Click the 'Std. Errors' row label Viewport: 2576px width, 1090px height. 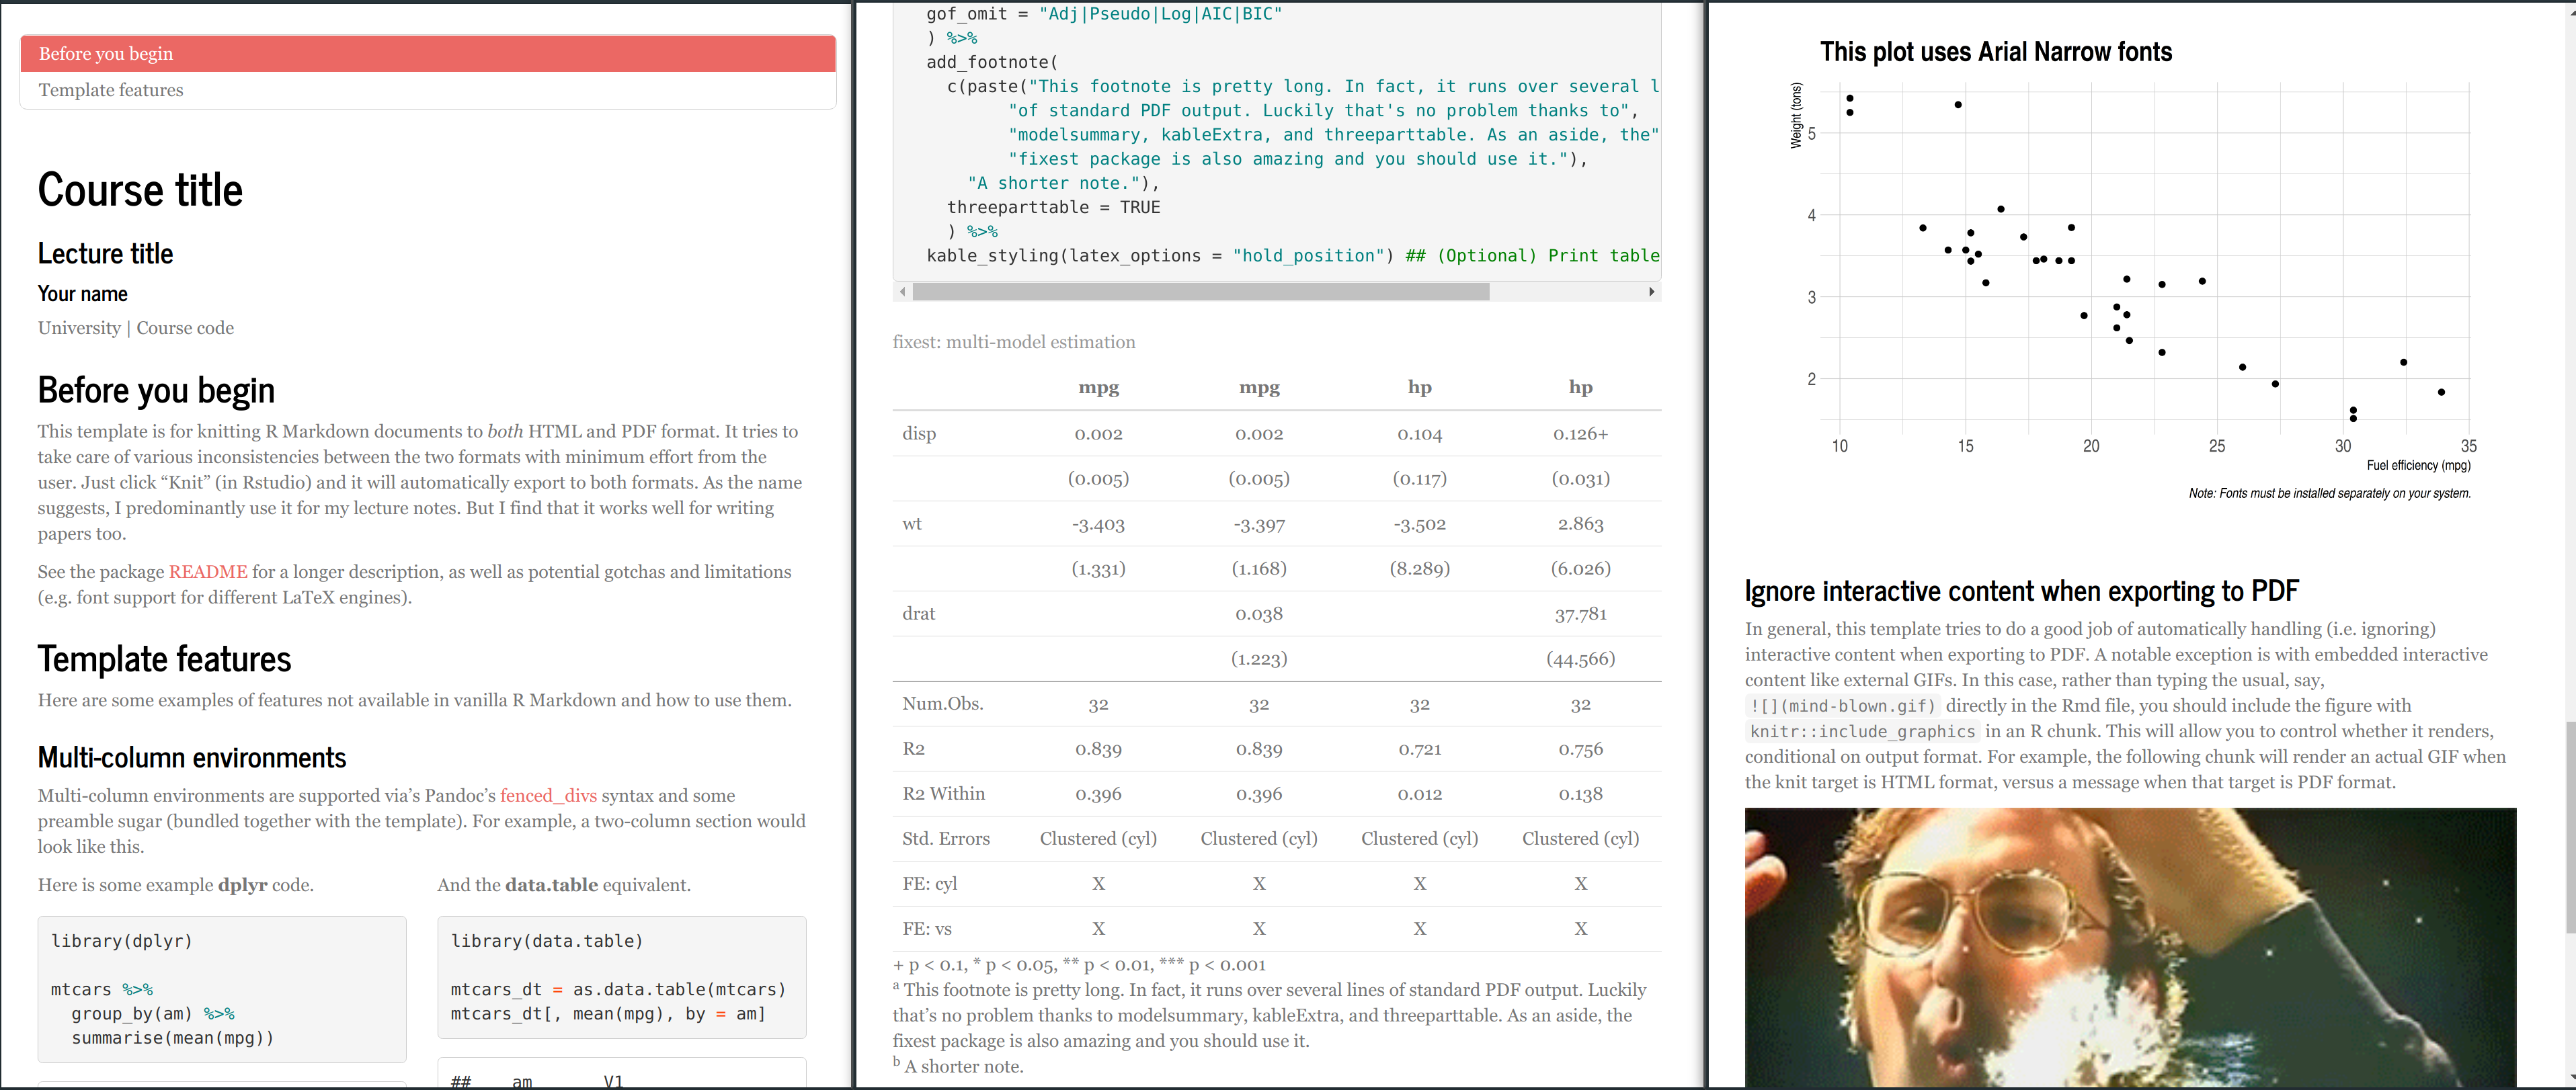tap(945, 839)
